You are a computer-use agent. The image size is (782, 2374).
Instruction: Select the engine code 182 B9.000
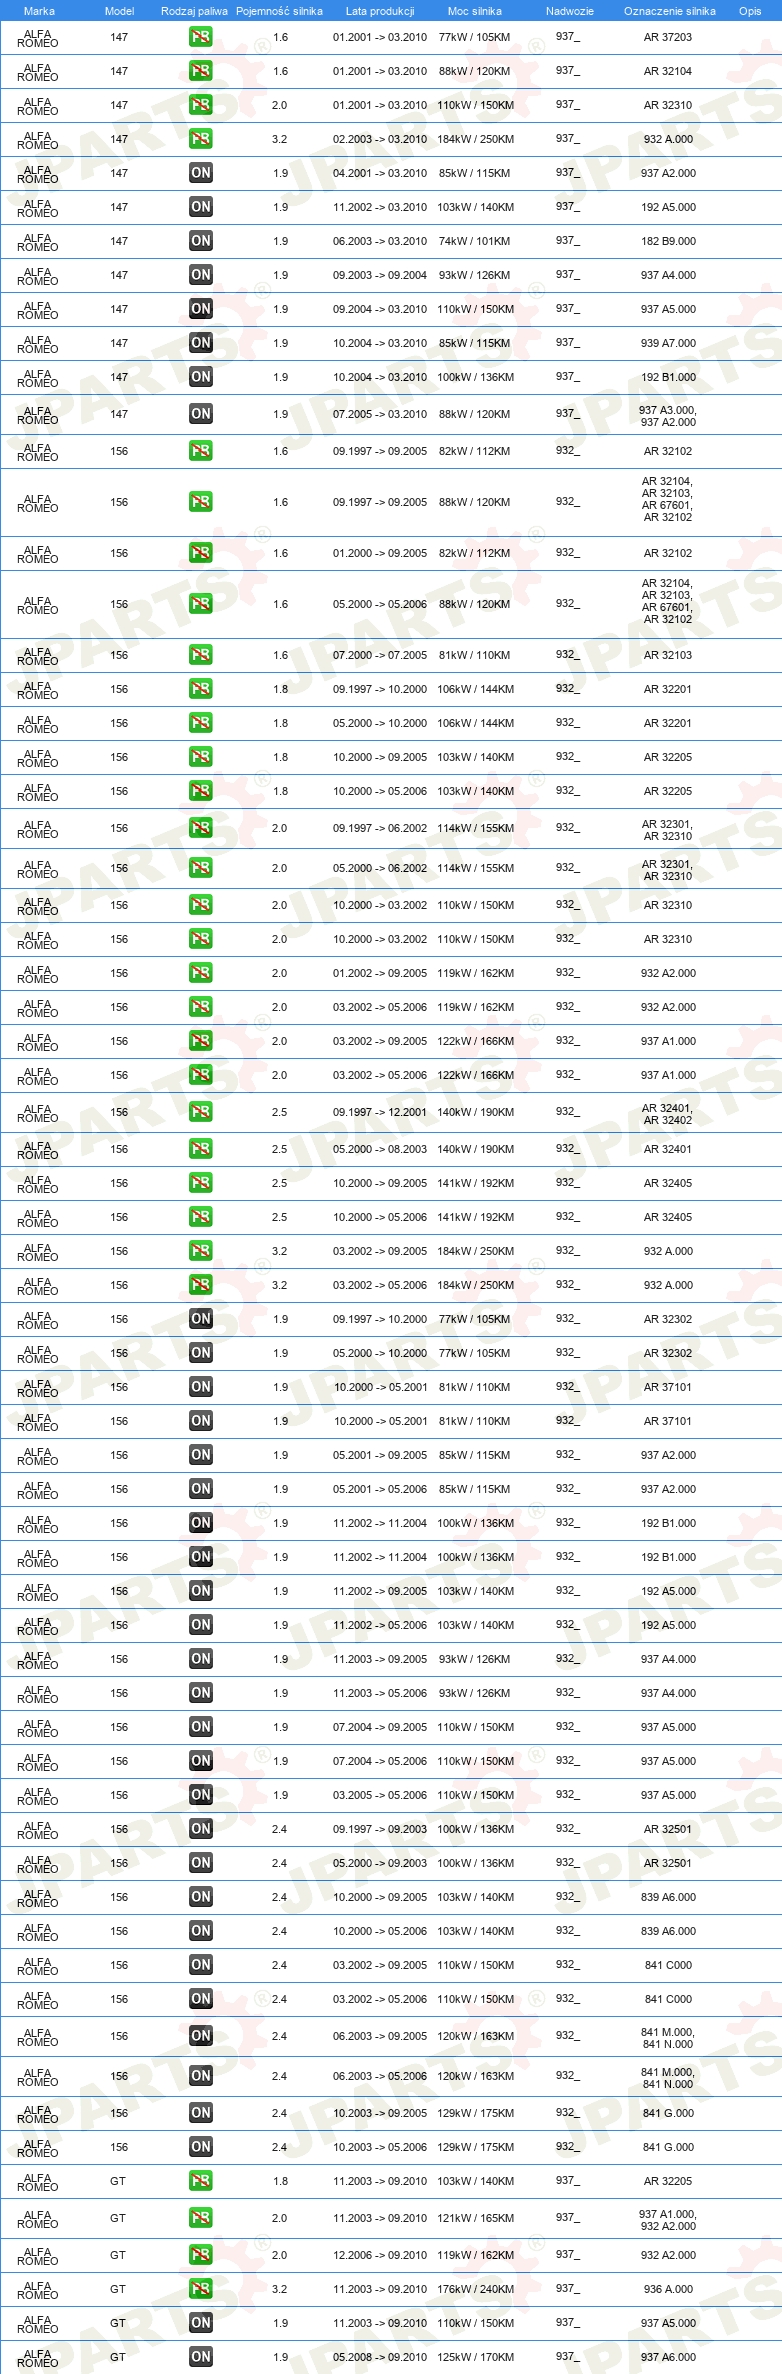pyautogui.click(x=668, y=241)
